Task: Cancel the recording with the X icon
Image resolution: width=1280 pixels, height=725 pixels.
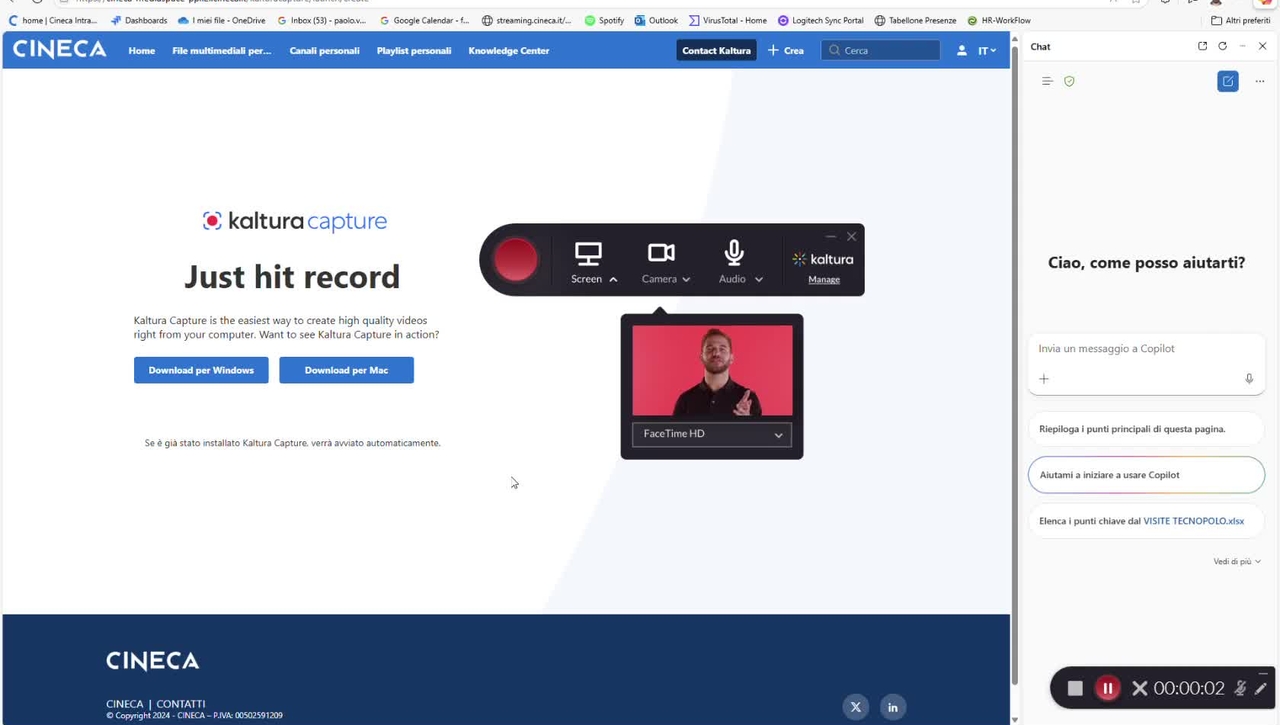Action: point(1139,688)
